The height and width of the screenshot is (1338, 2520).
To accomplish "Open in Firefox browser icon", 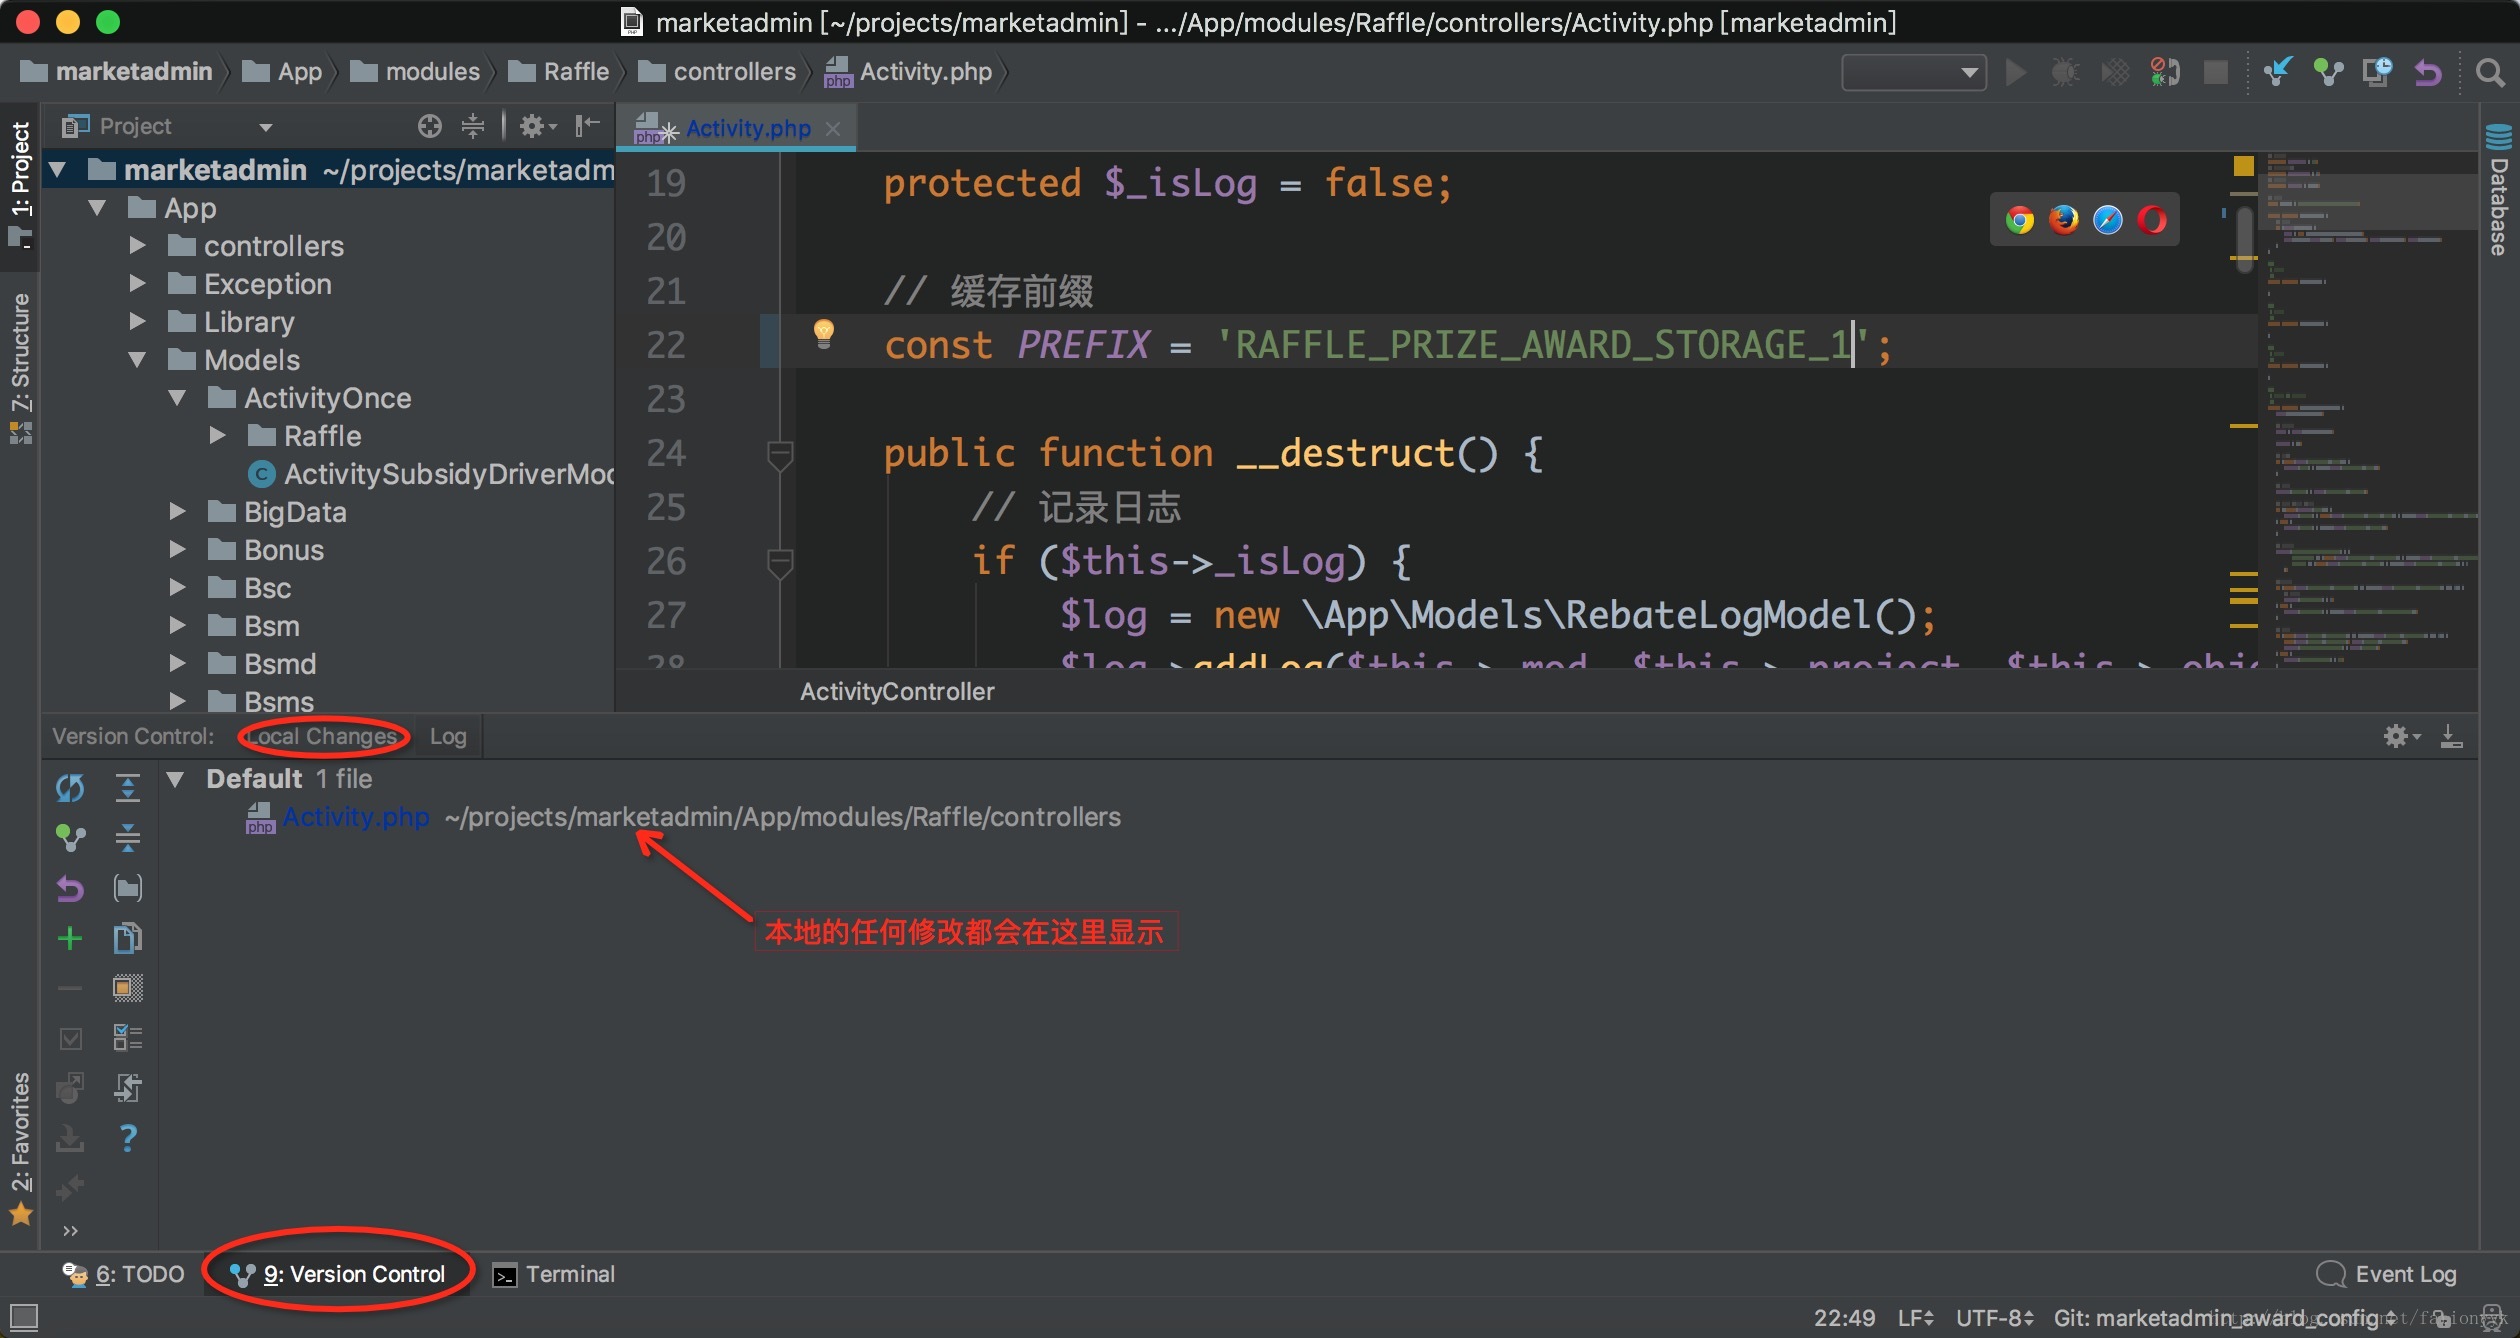I will (x=2063, y=220).
